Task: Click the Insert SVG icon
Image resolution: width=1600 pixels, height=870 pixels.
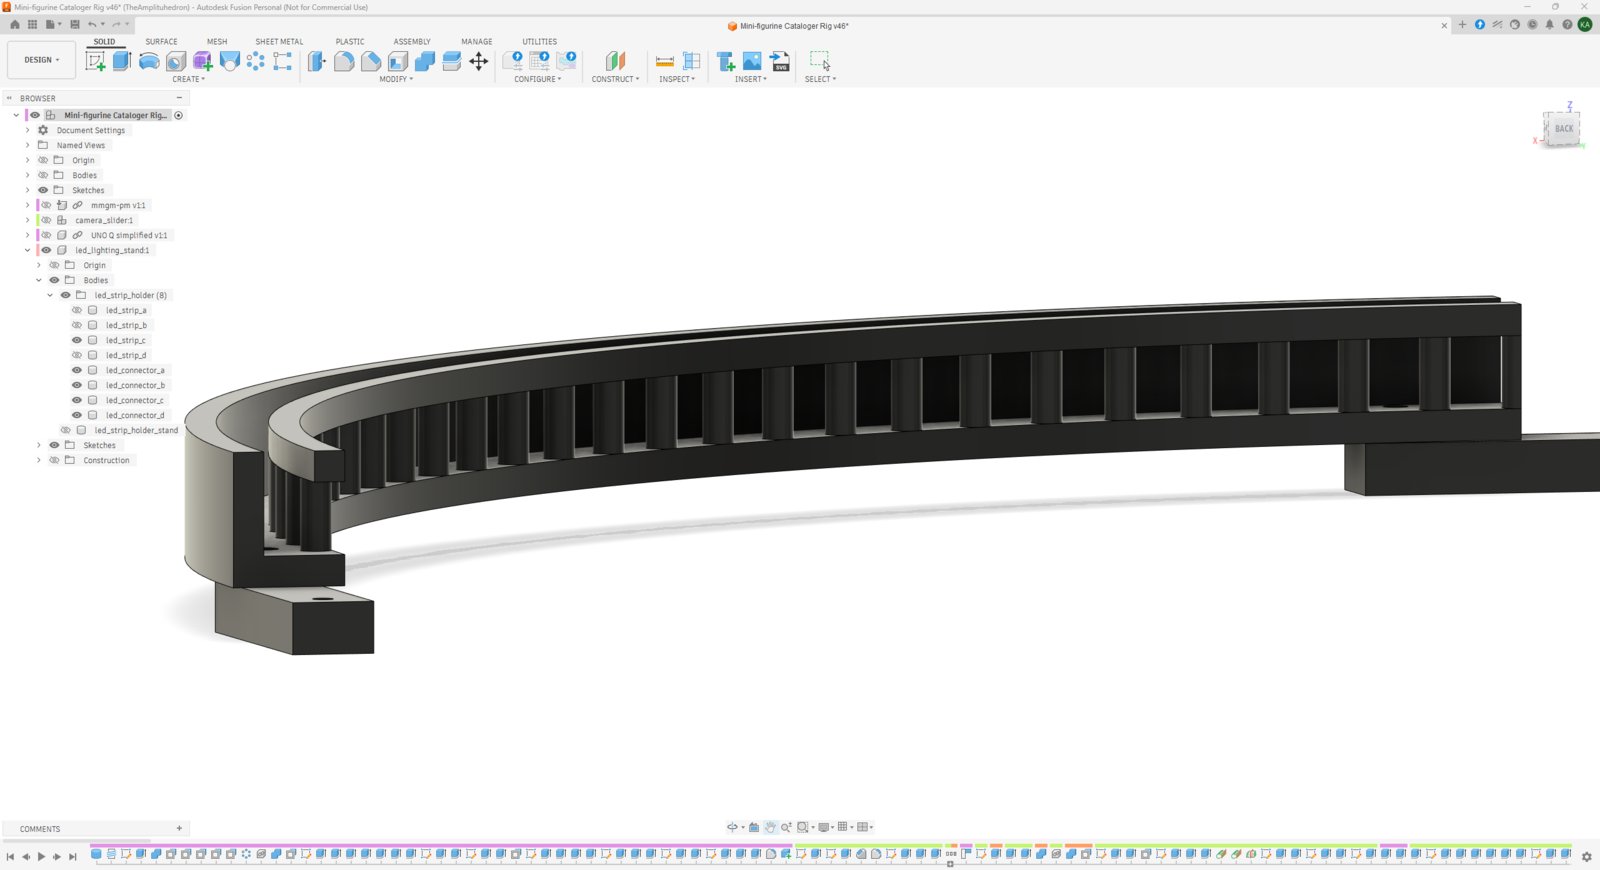Action: (780, 61)
